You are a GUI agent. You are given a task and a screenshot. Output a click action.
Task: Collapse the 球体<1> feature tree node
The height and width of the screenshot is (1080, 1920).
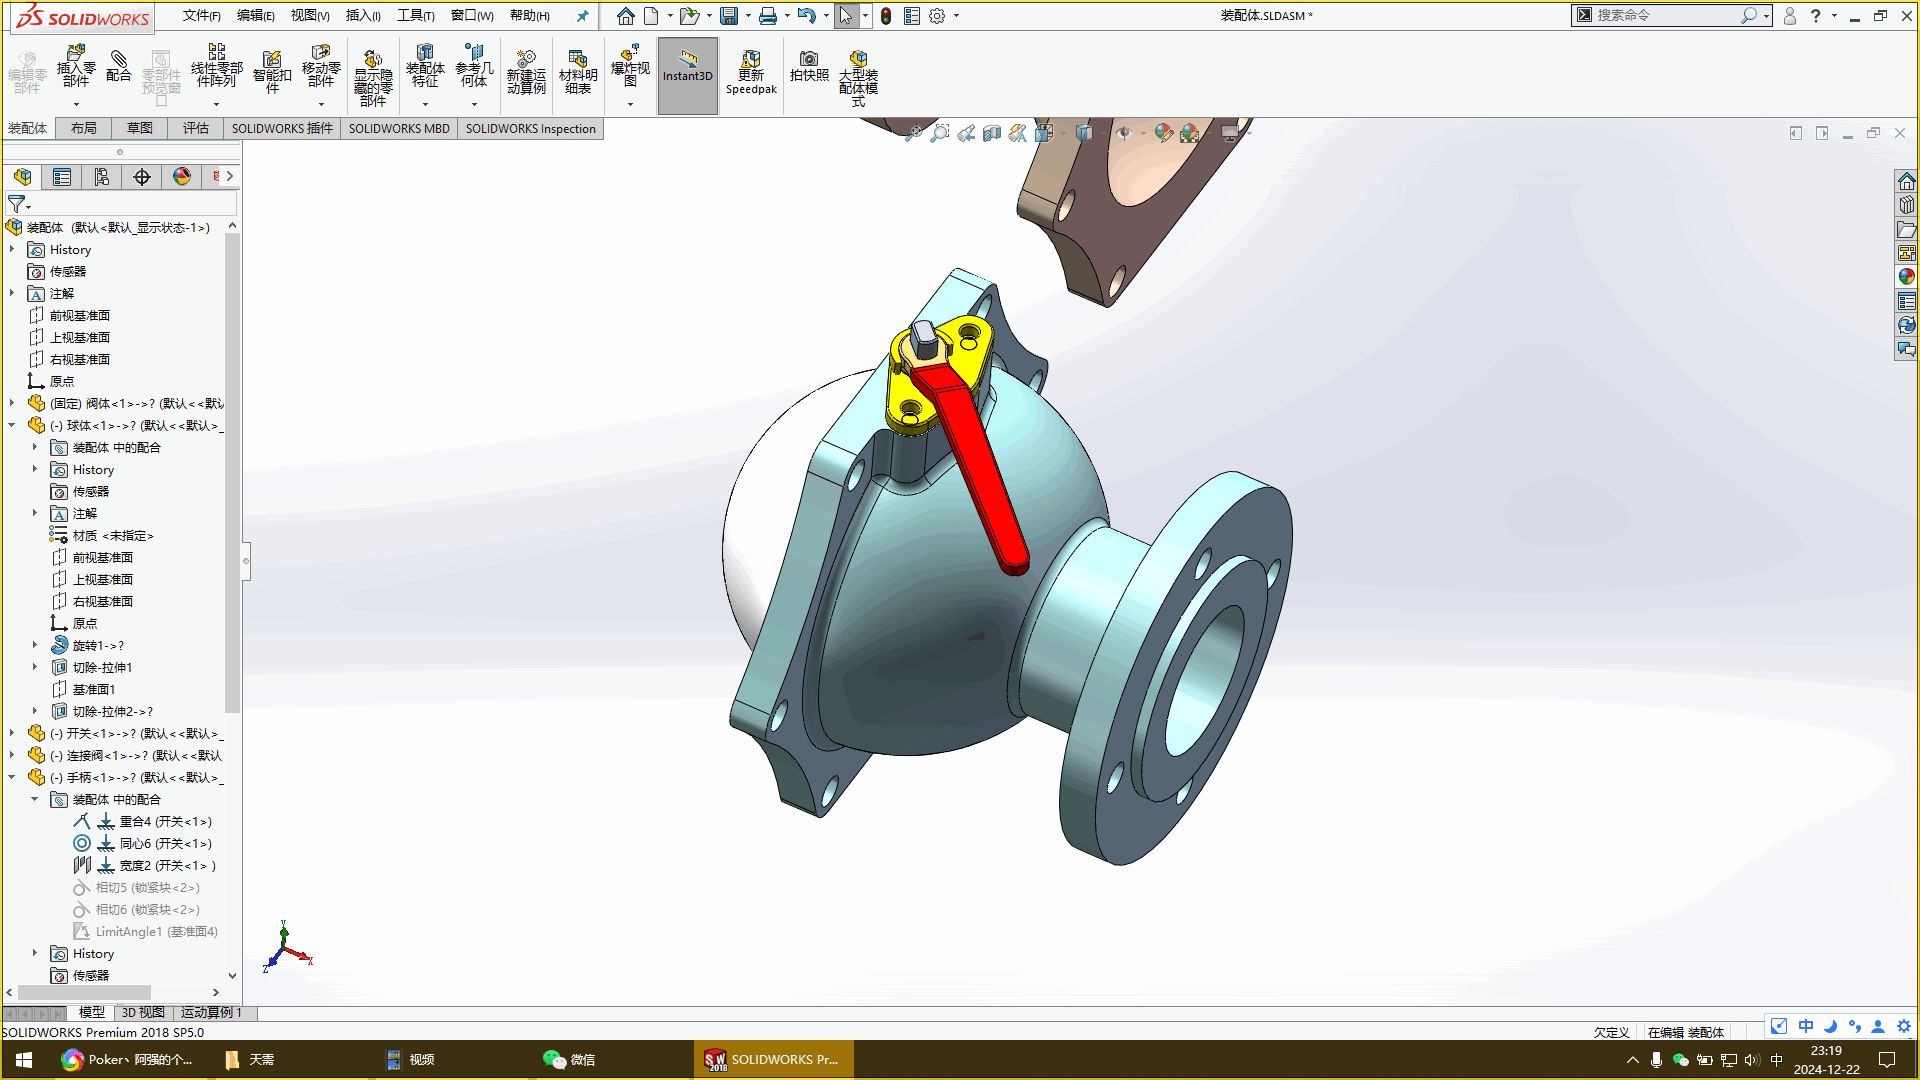11,425
